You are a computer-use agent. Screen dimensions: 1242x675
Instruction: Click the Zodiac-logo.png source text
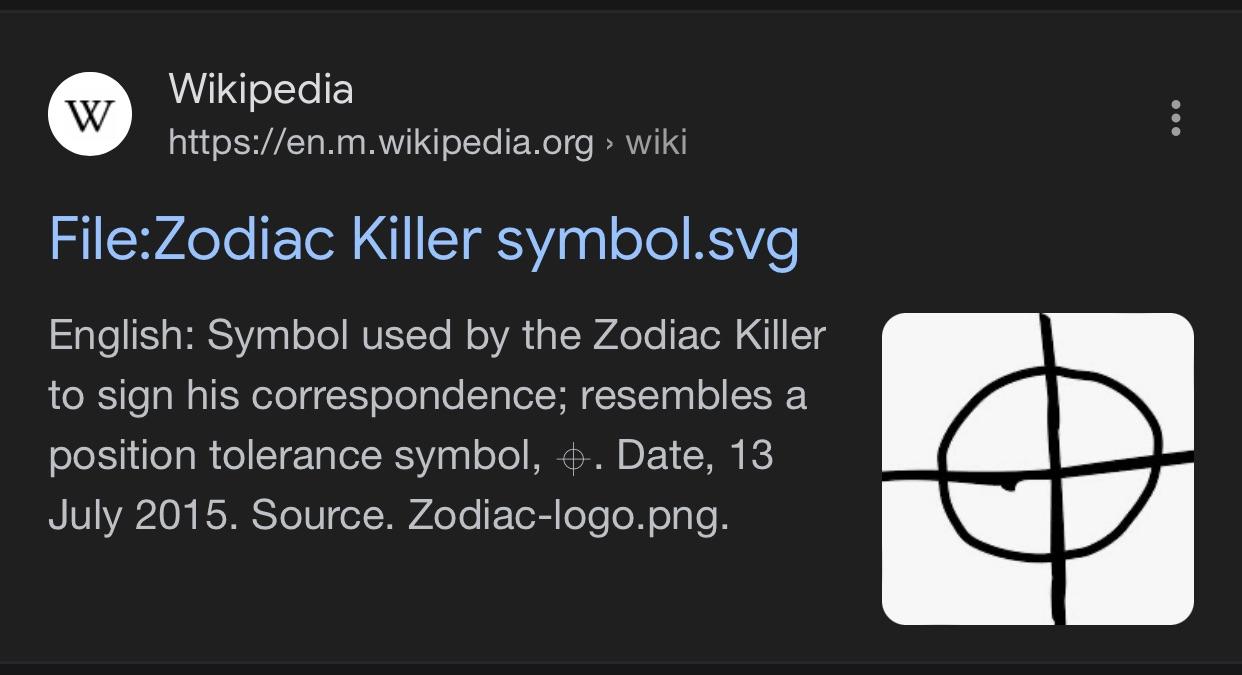(568, 516)
